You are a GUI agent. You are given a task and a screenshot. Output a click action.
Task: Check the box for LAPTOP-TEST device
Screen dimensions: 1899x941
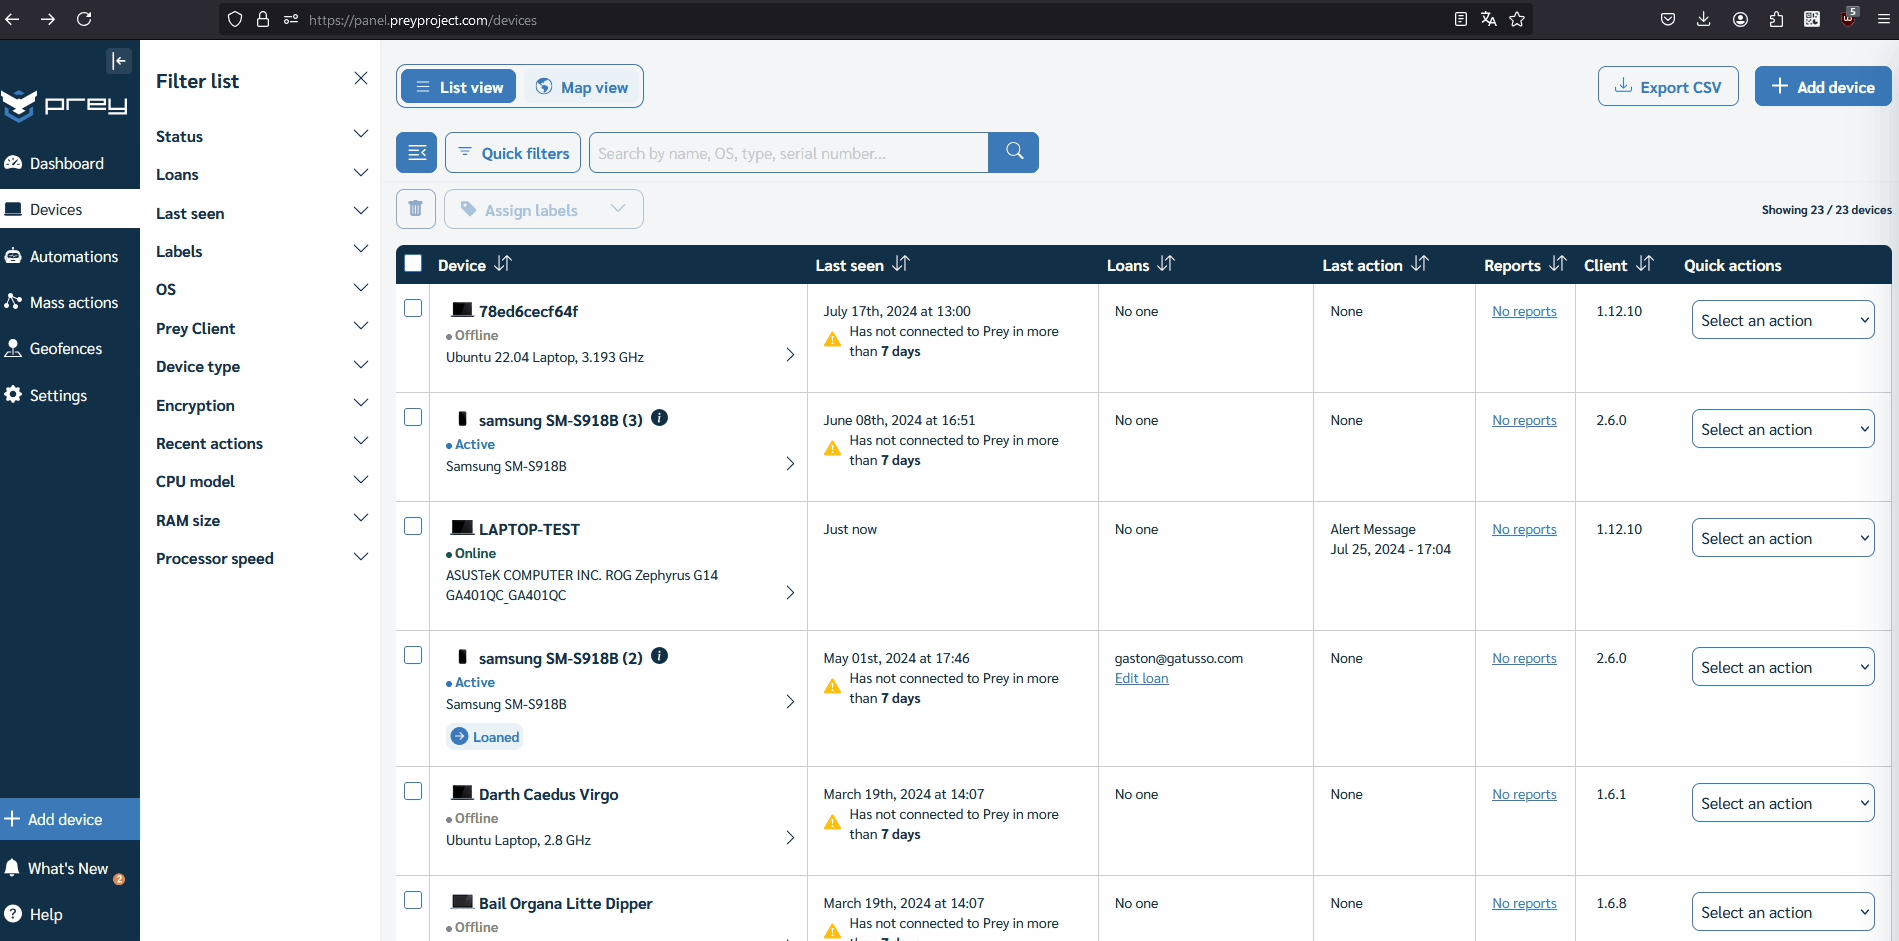413,526
